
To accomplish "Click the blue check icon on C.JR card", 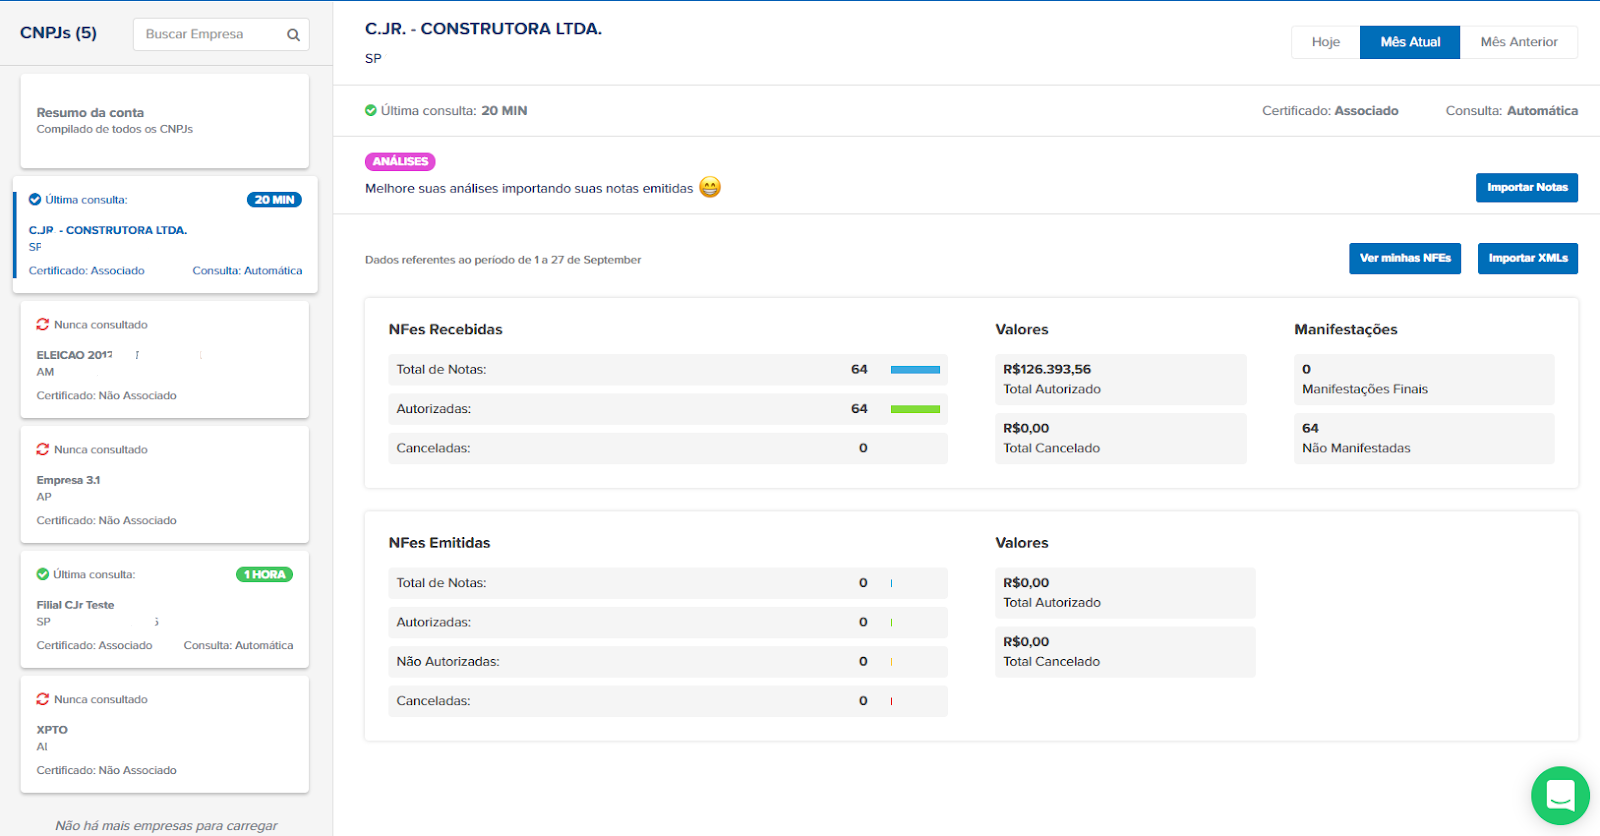I will [x=35, y=199].
